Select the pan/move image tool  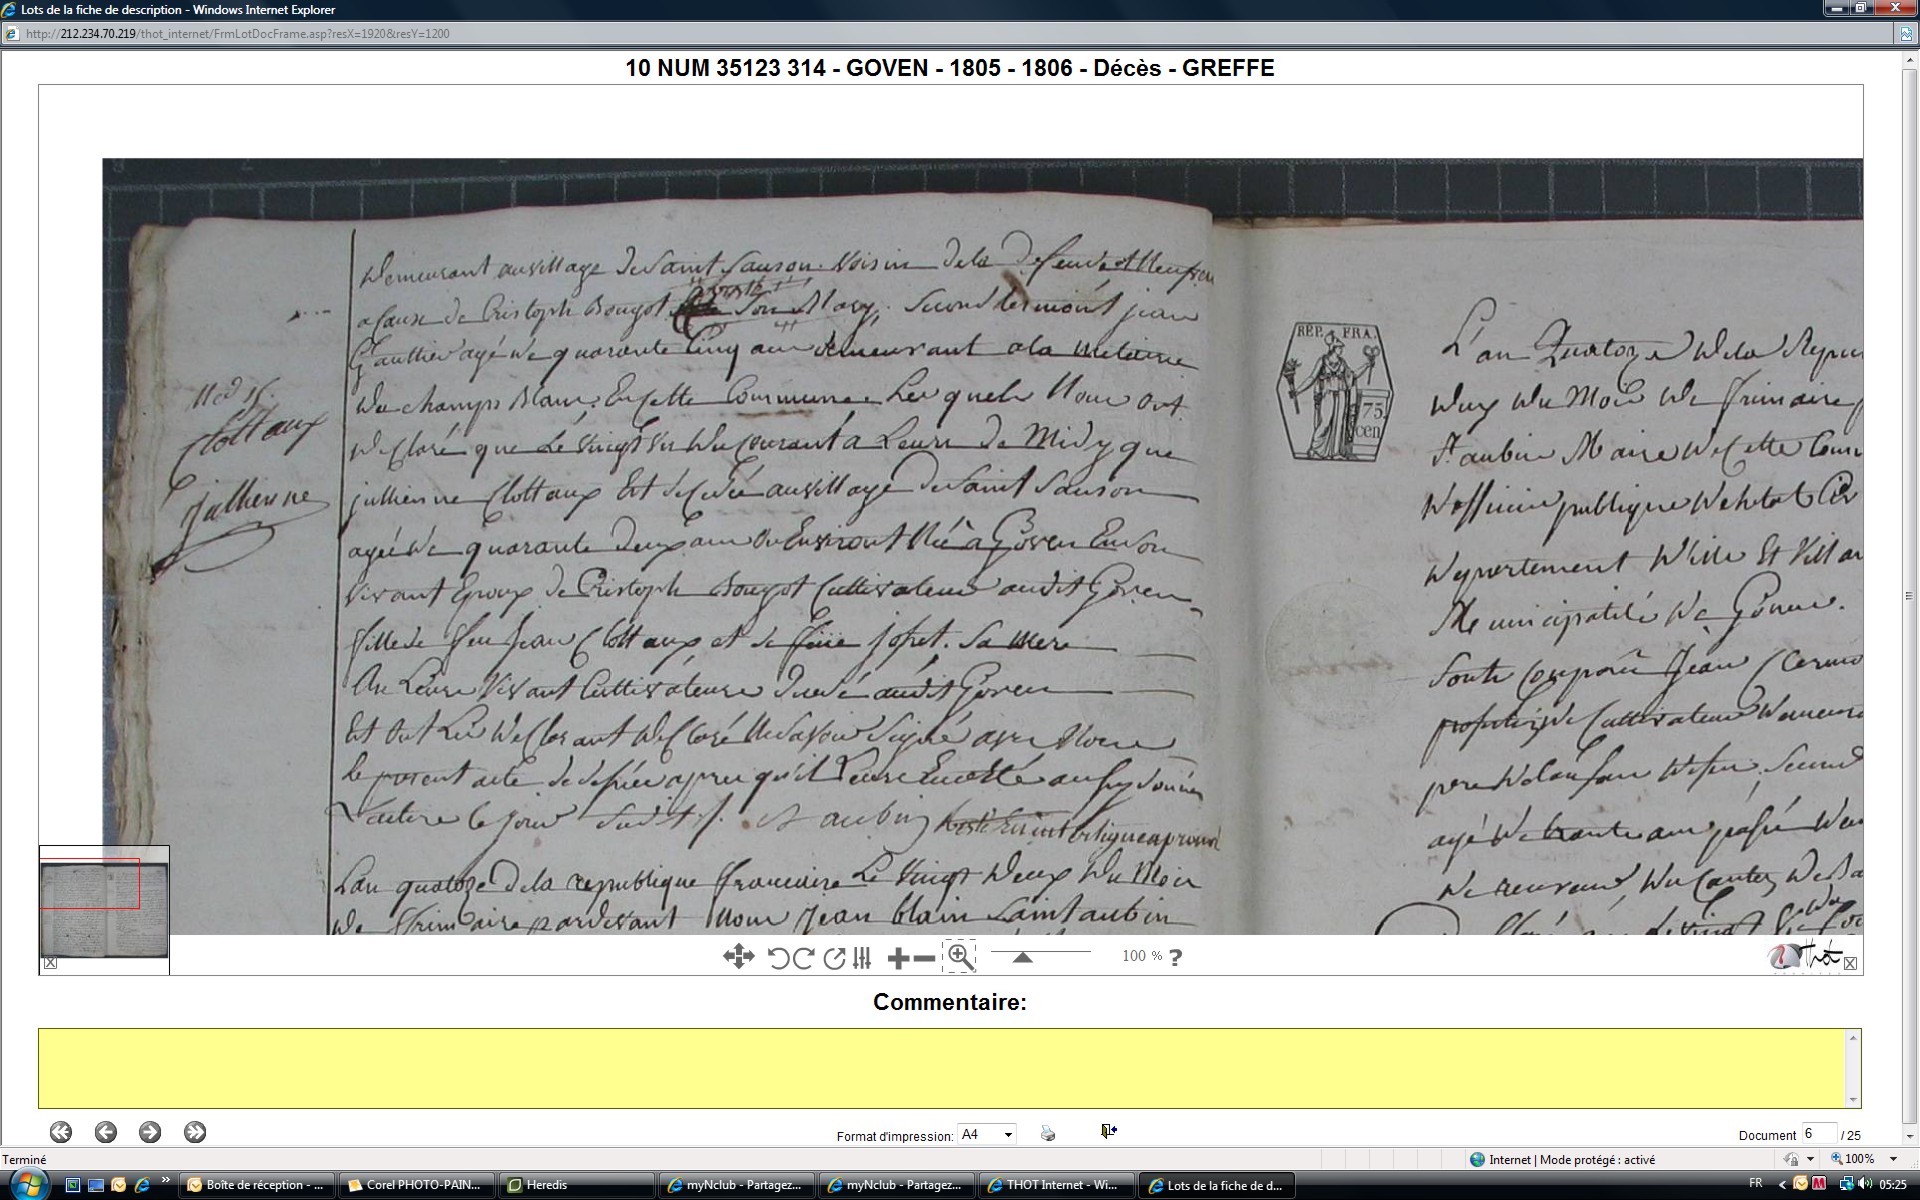738,957
